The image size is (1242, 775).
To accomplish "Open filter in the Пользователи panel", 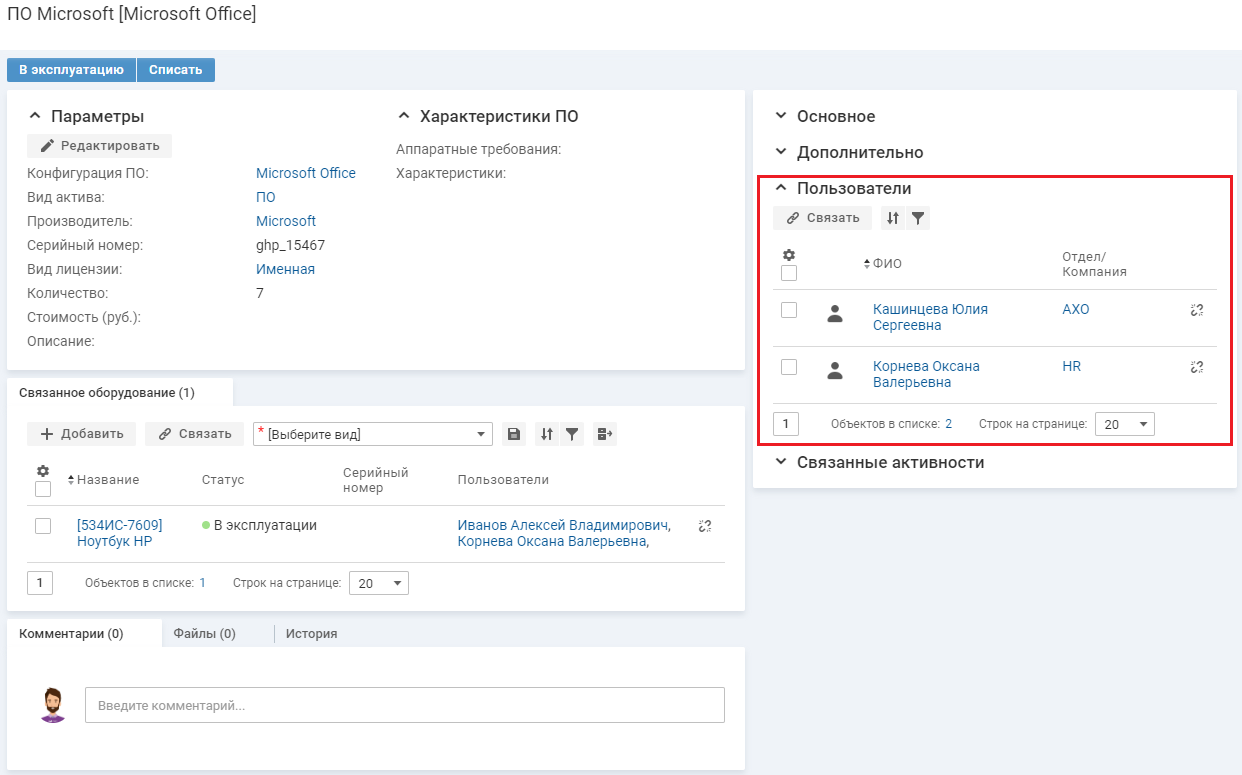I will (x=917, y=218).
